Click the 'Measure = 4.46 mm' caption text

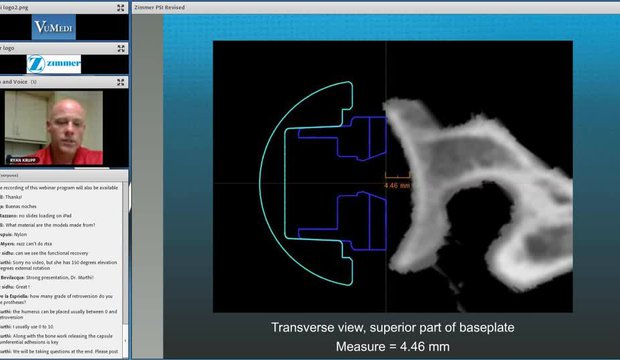coord(393,347)
